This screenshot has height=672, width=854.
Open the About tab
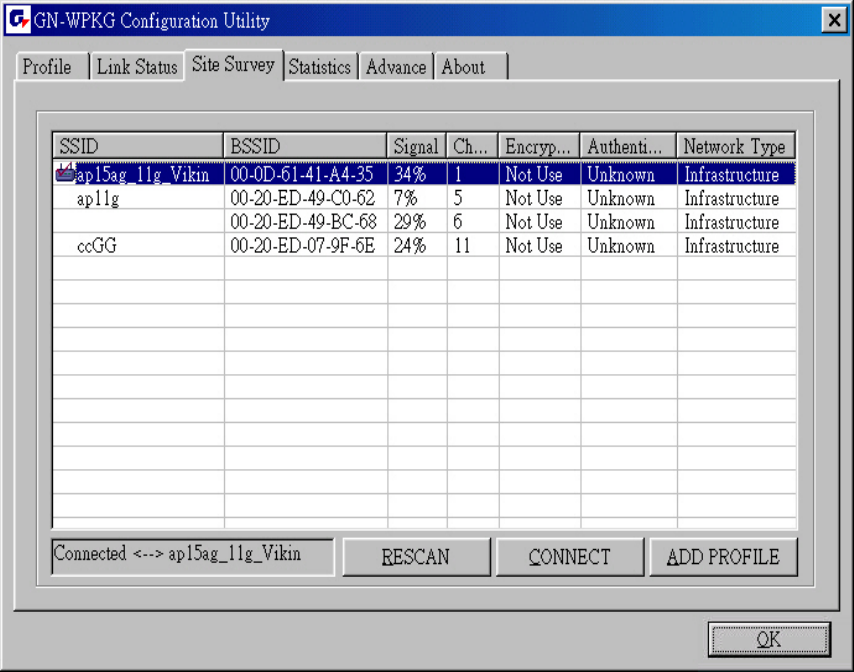(x=463, y=67)
